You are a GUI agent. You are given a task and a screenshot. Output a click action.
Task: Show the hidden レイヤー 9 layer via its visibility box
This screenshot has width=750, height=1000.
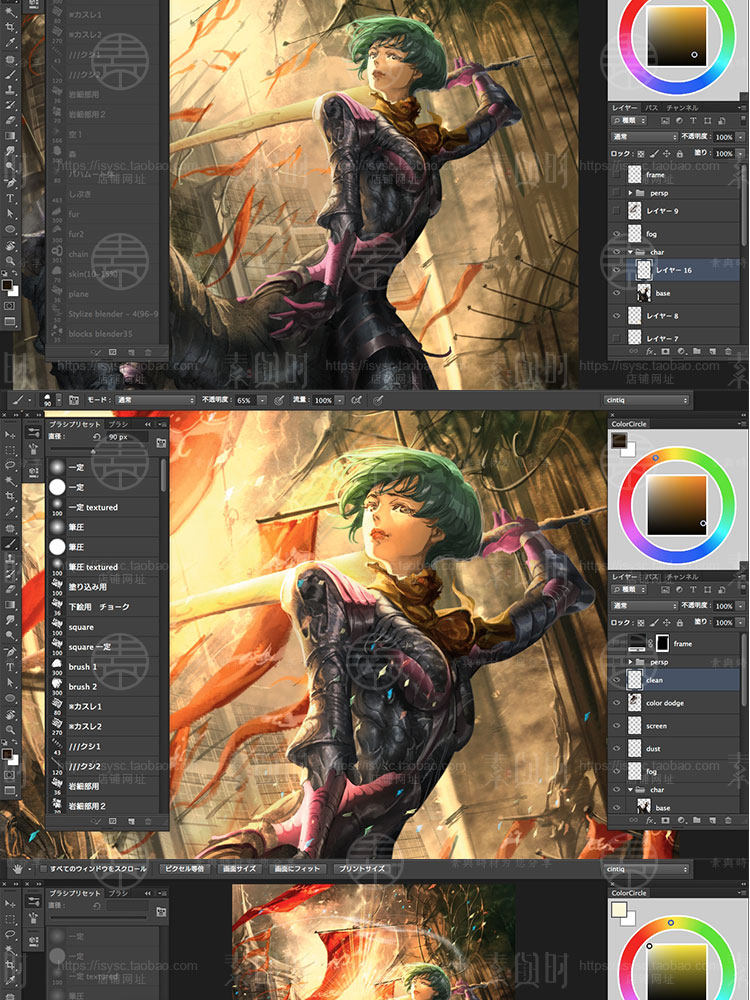(617, 210)
